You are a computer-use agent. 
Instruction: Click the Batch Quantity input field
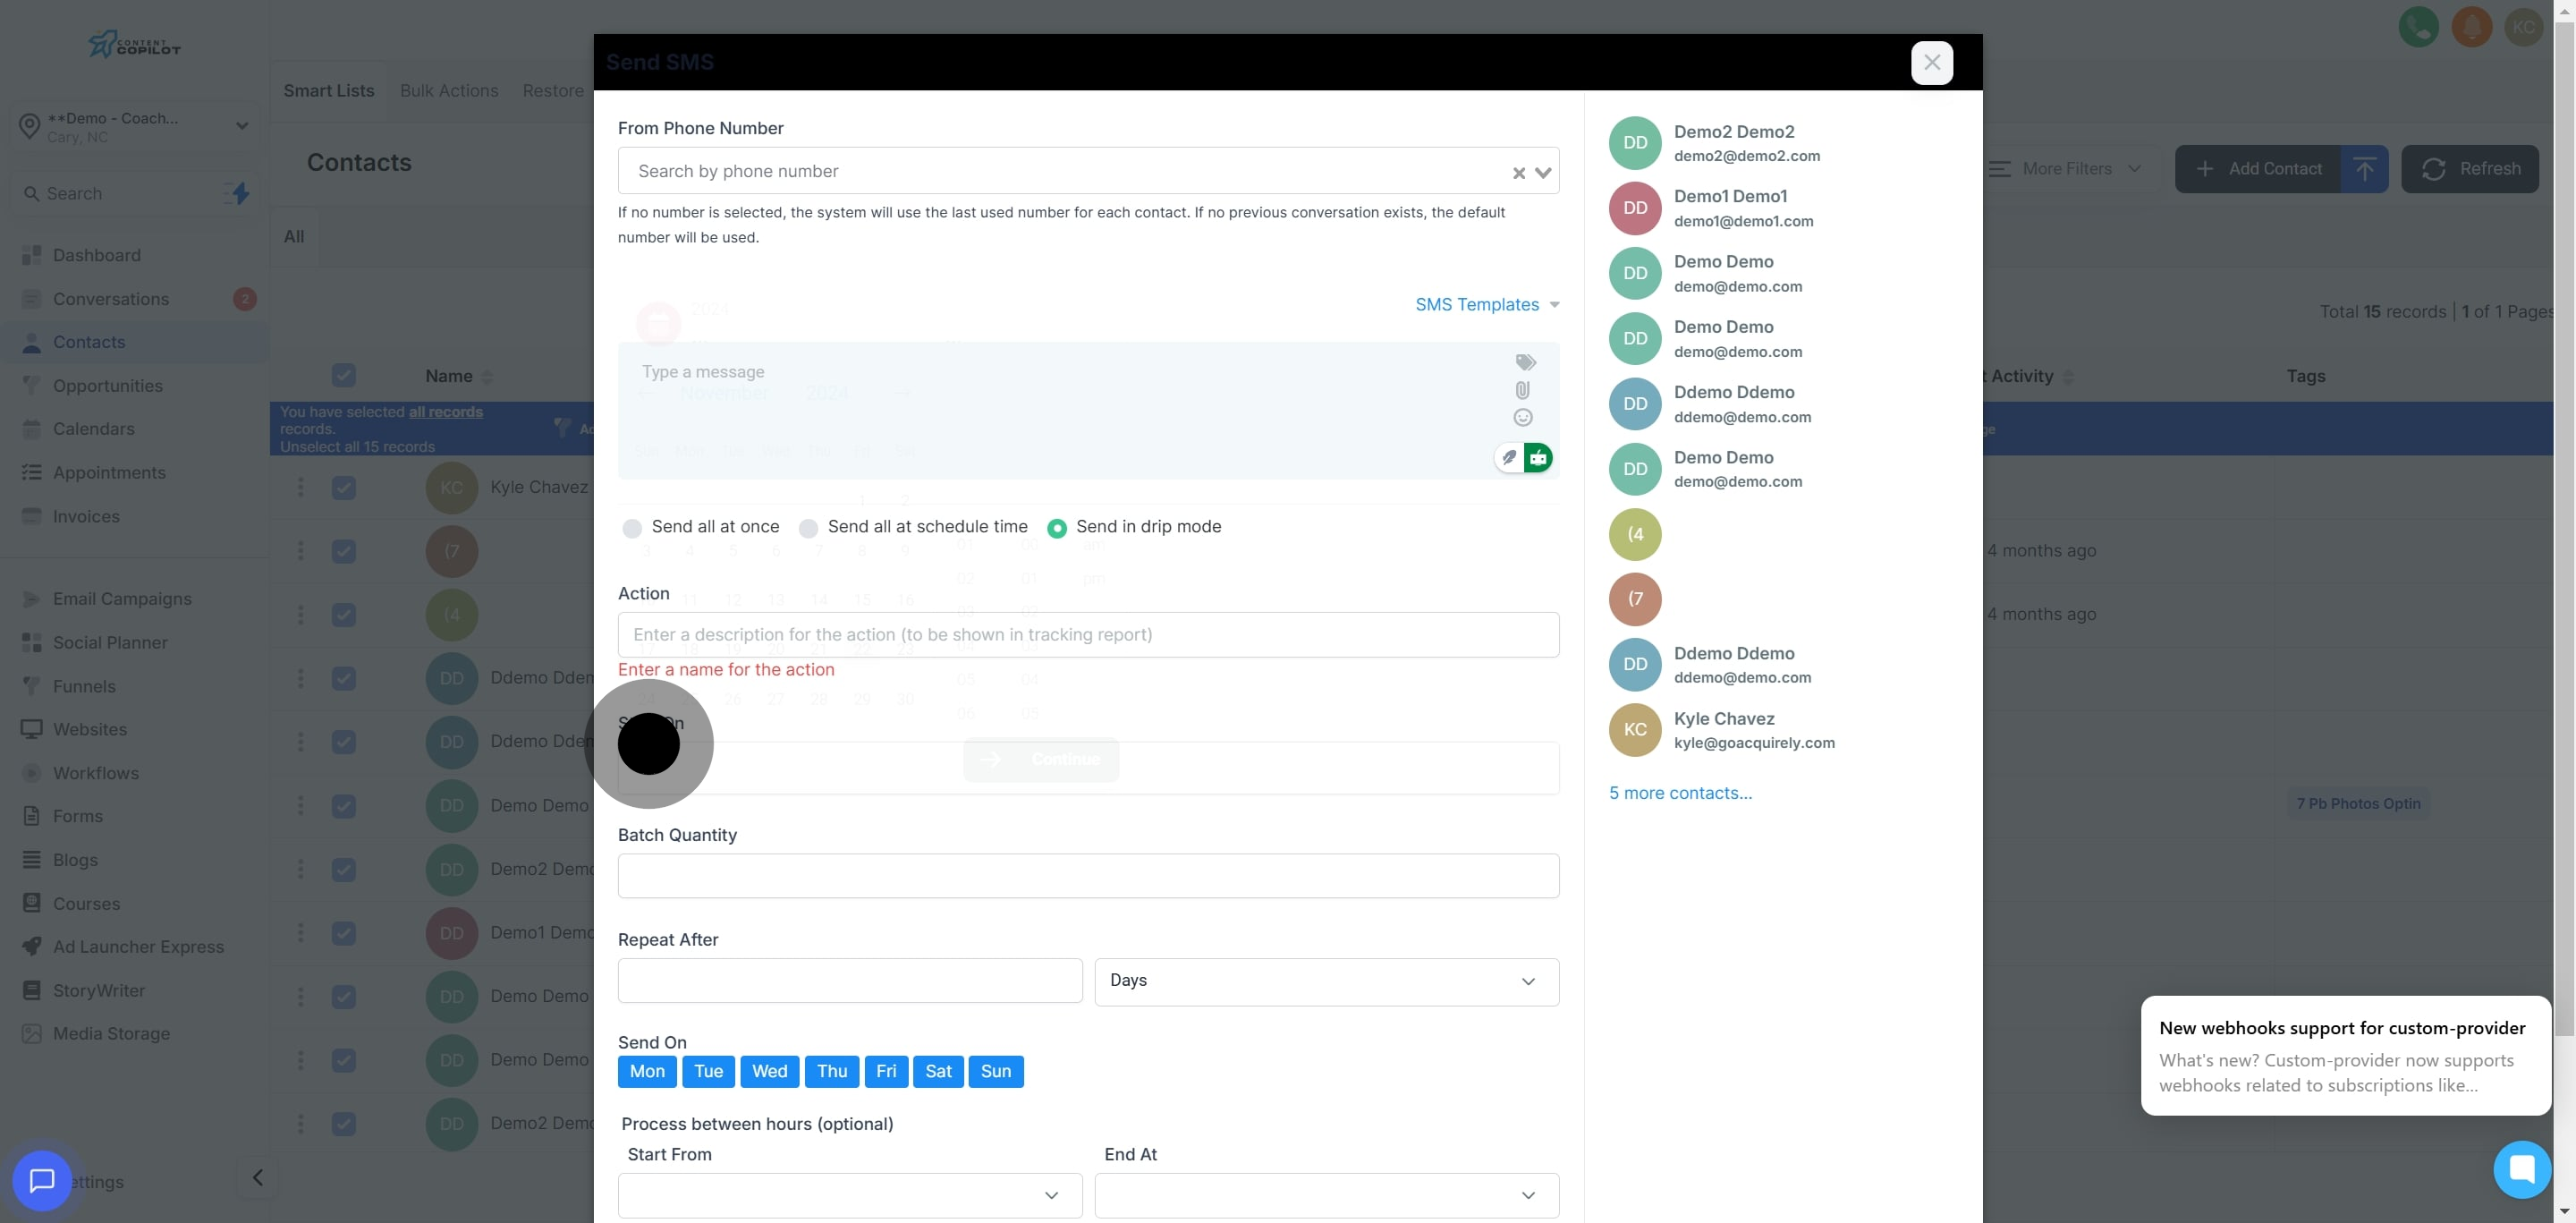click(1088, 876)
